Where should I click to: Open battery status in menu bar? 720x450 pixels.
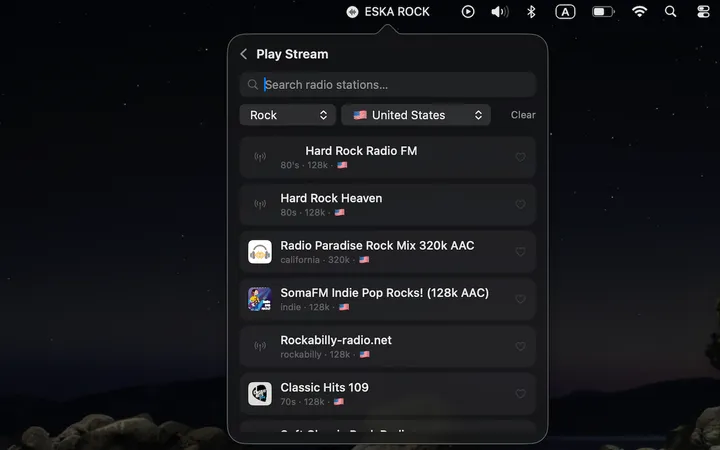pos(603,11)
